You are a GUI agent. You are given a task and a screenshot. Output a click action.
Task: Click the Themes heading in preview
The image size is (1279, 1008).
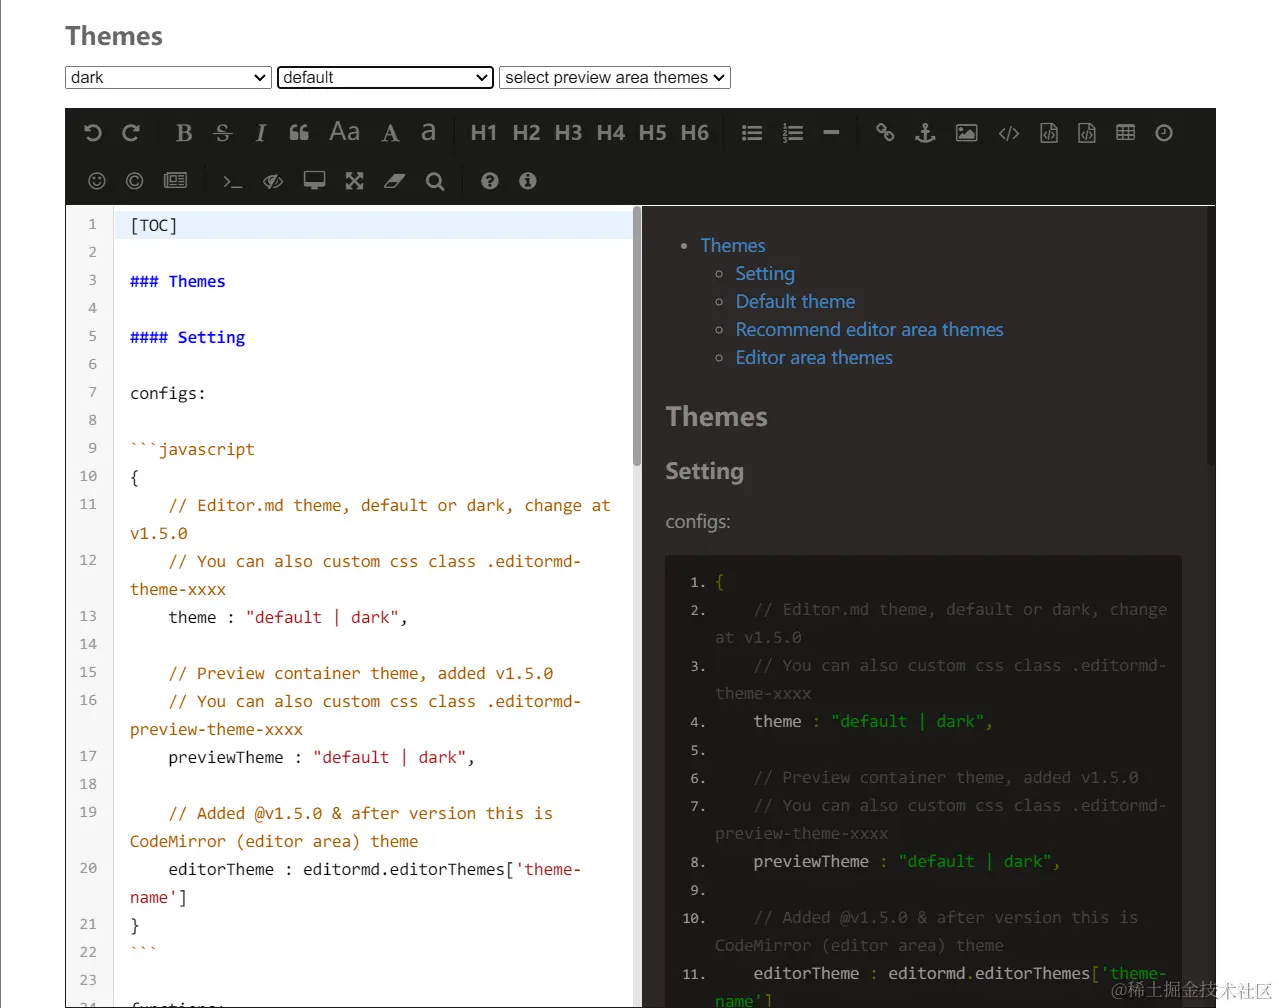[717, 416]
